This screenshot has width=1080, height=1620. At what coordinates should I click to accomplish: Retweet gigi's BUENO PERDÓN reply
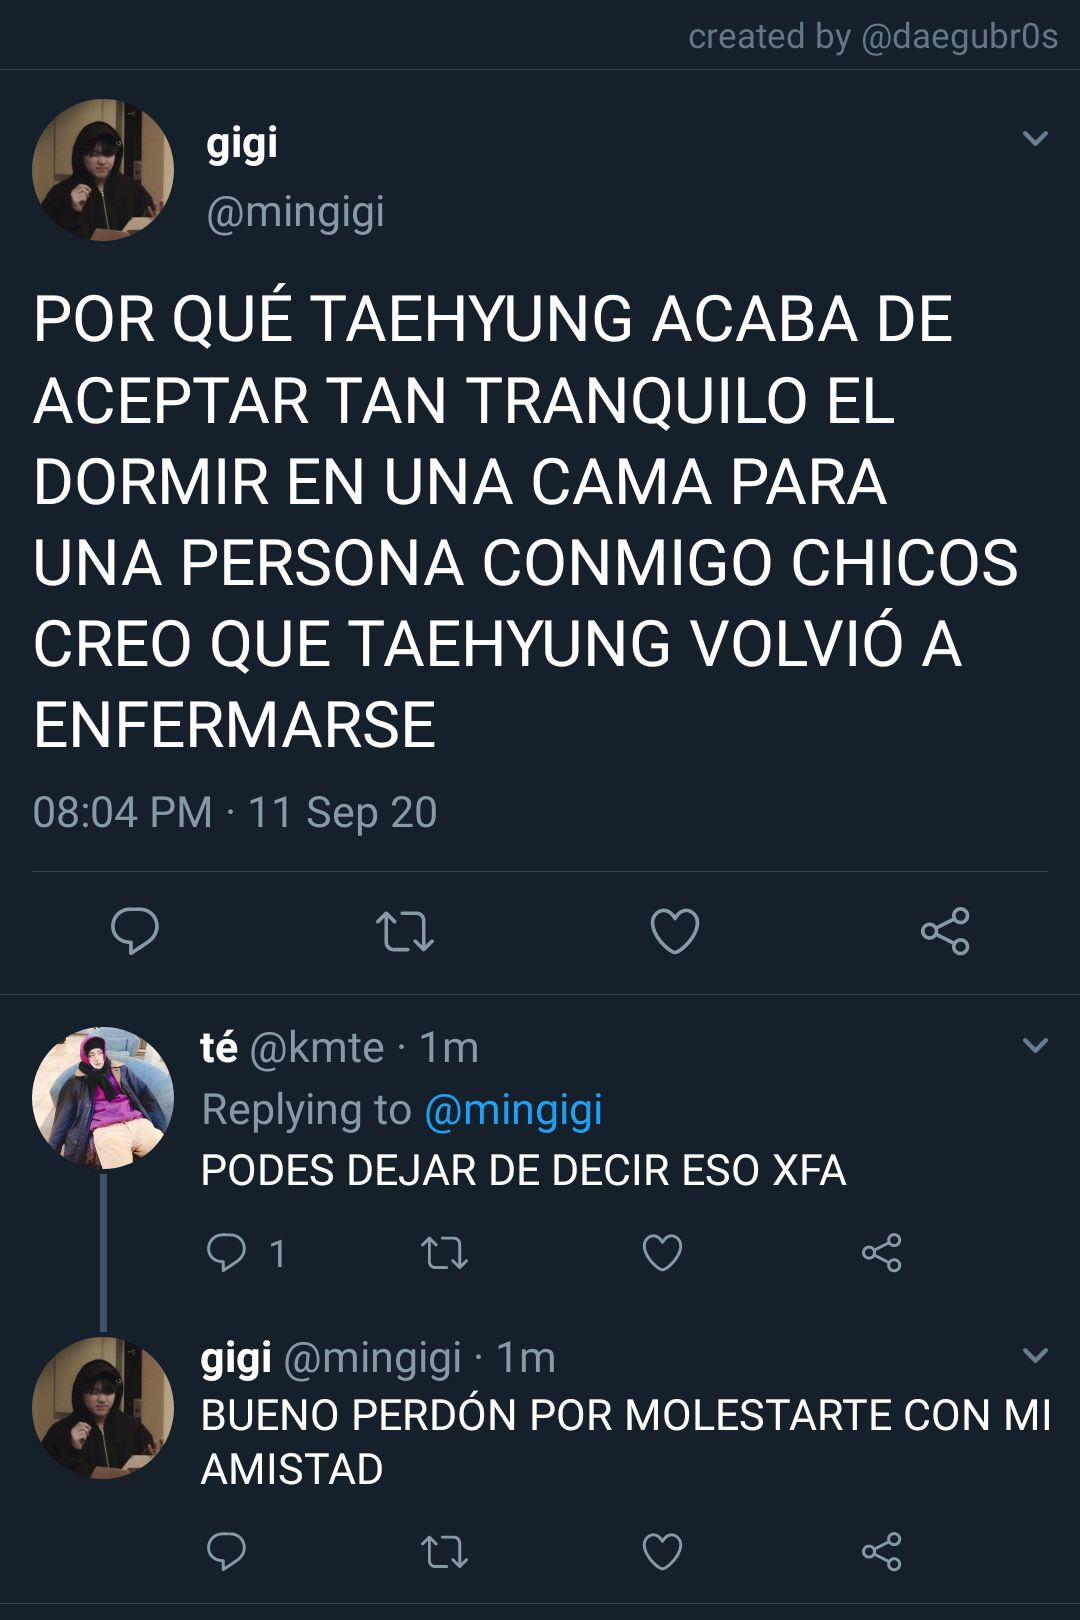click(x=444, y=1552)
